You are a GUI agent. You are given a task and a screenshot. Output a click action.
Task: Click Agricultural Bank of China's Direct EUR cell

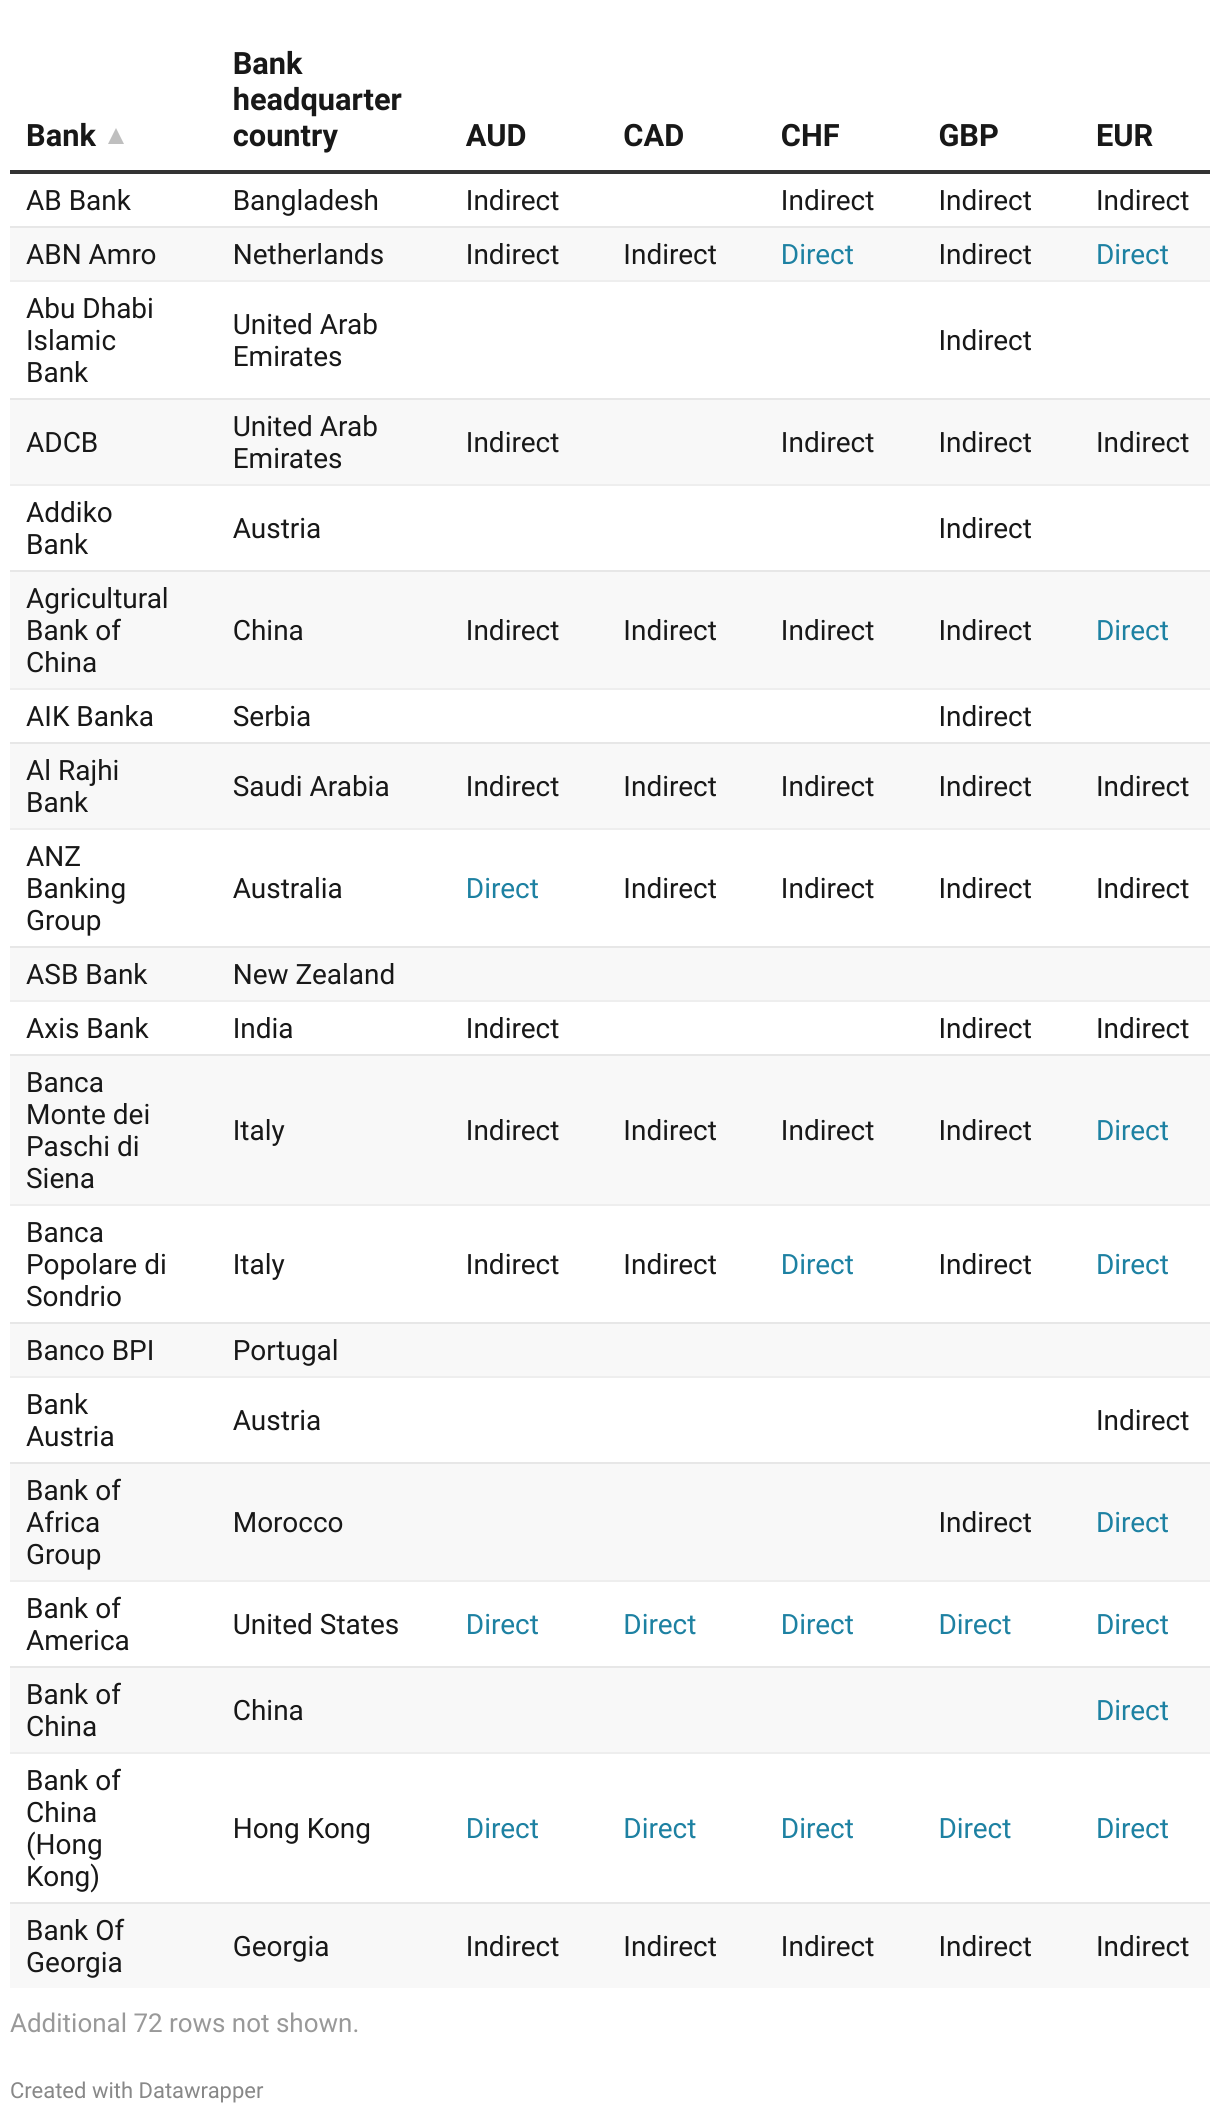coord(1131,631)
